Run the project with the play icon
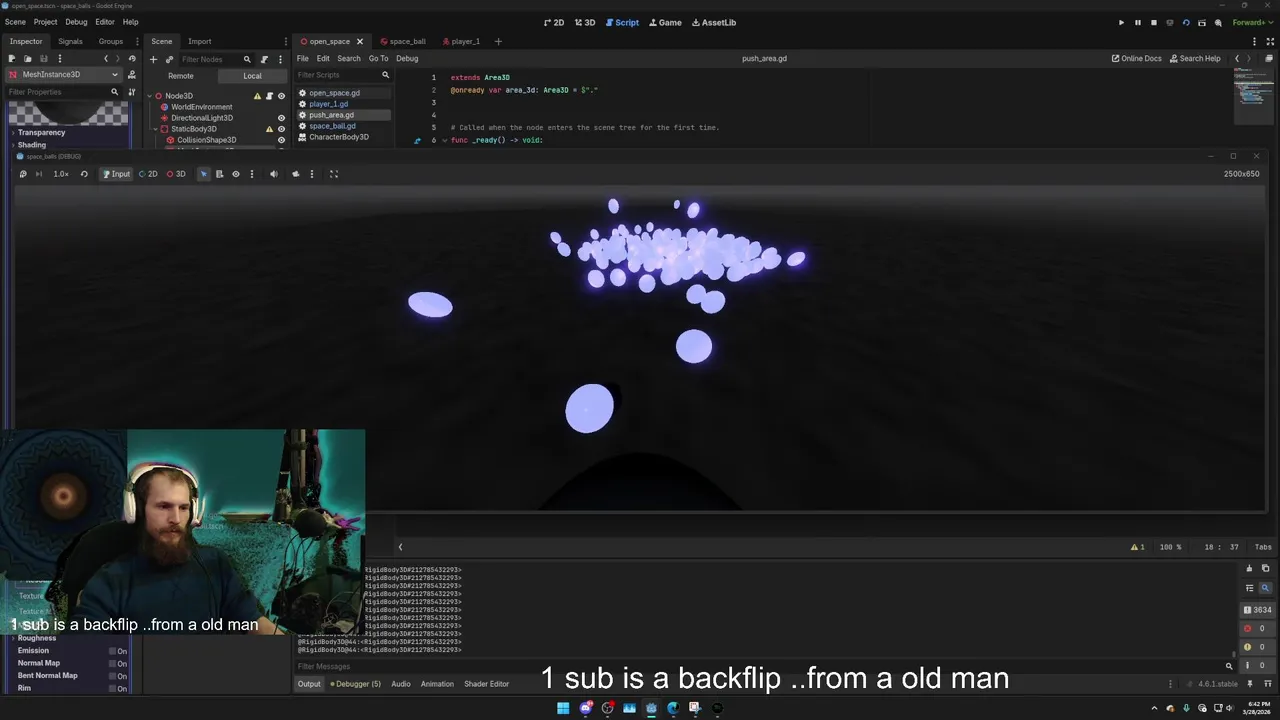This screenshot has height=720, width=1280. (1121, 22)
